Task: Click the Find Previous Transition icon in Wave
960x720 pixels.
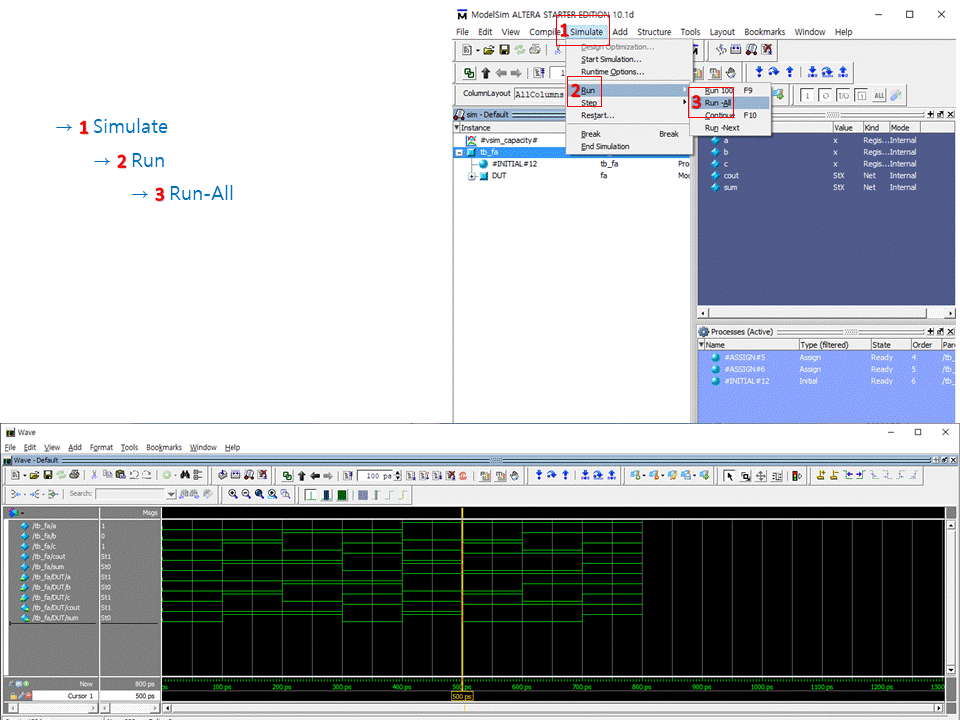Action: point(849,475)
